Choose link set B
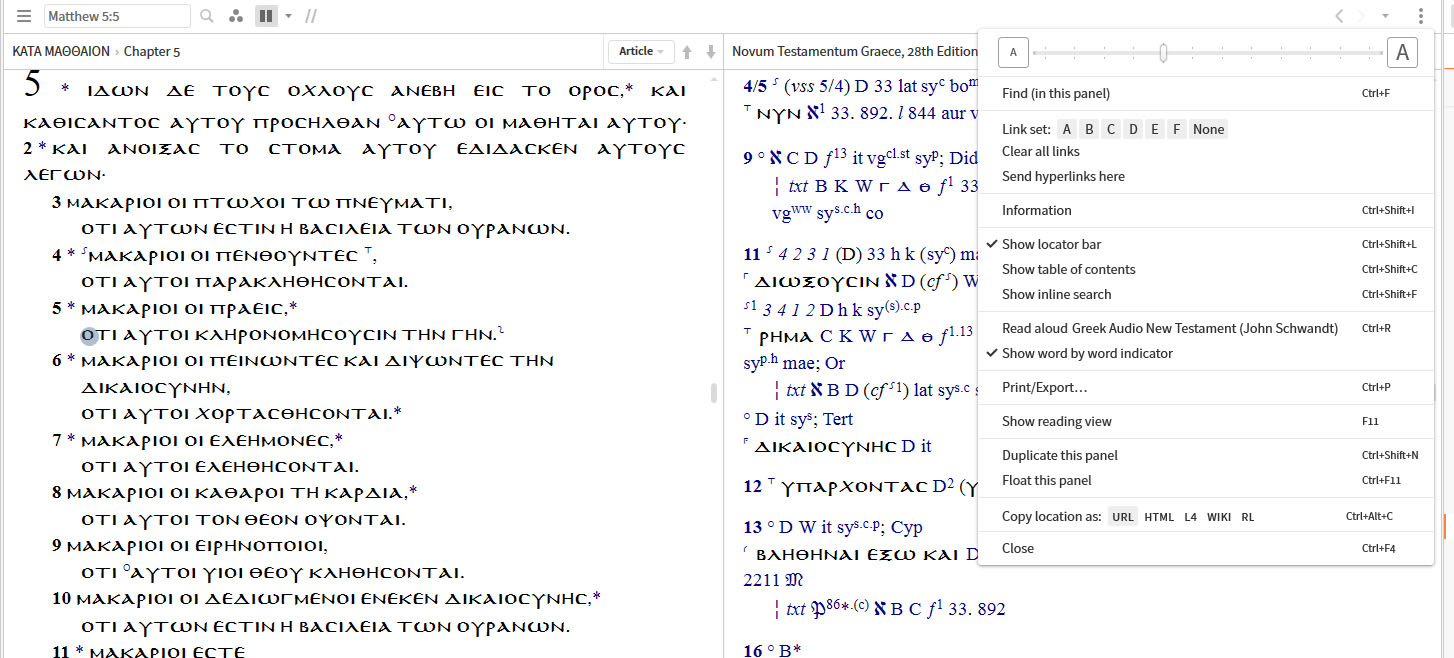Viewport: 1454px width, 658px height. pyautogui.click(x=1089, y=129)
